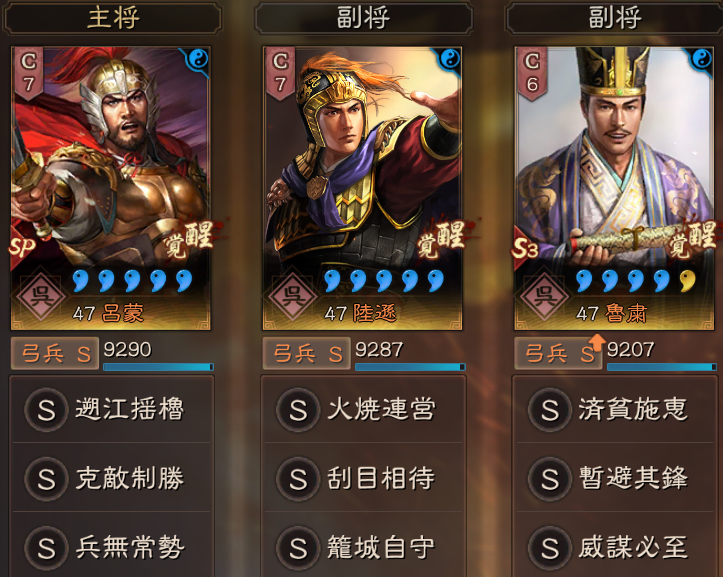Click the 魯粛 general portrait card
723x577 pixels.
click(614, 188)
